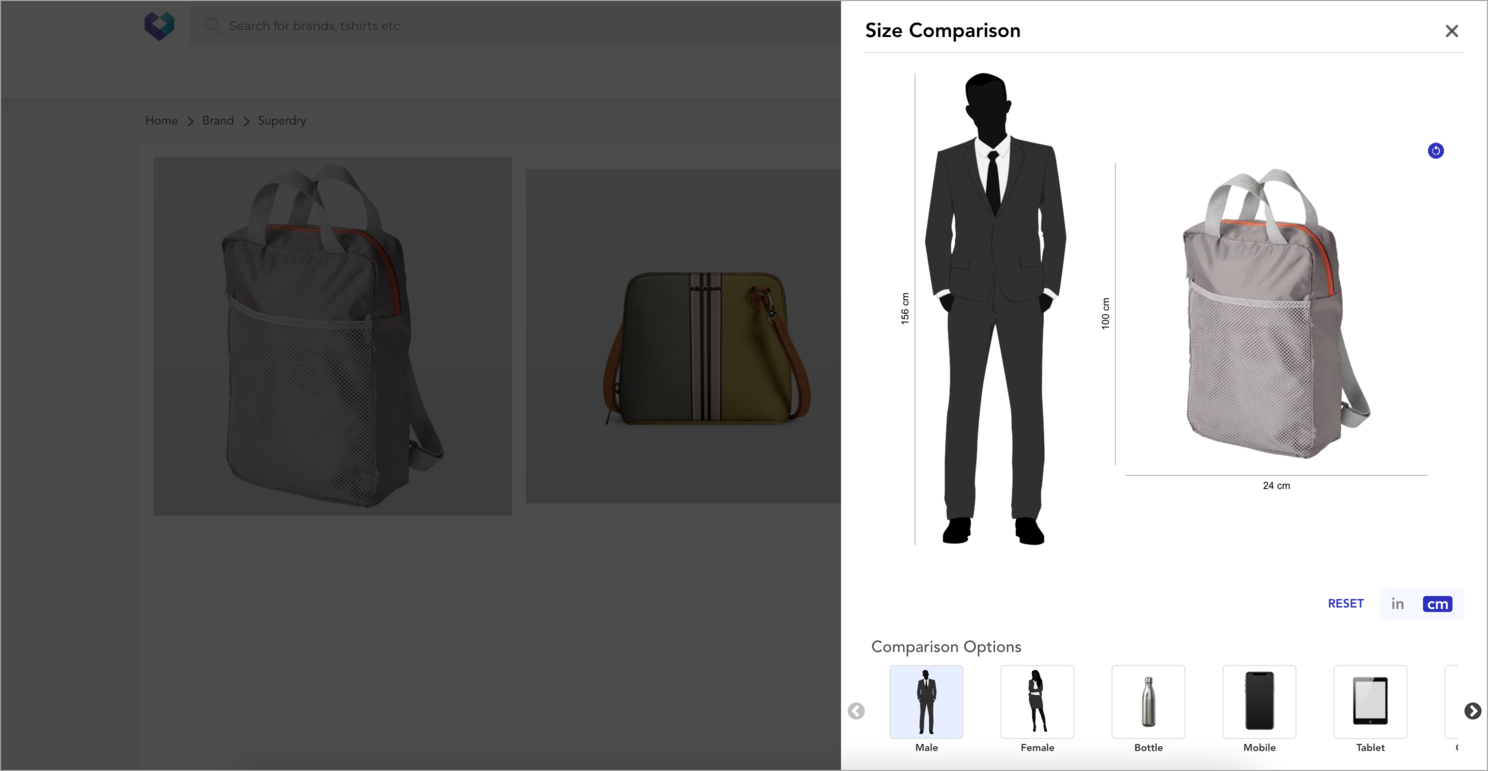Click the search magnifier icon

[x=212, y=26]
